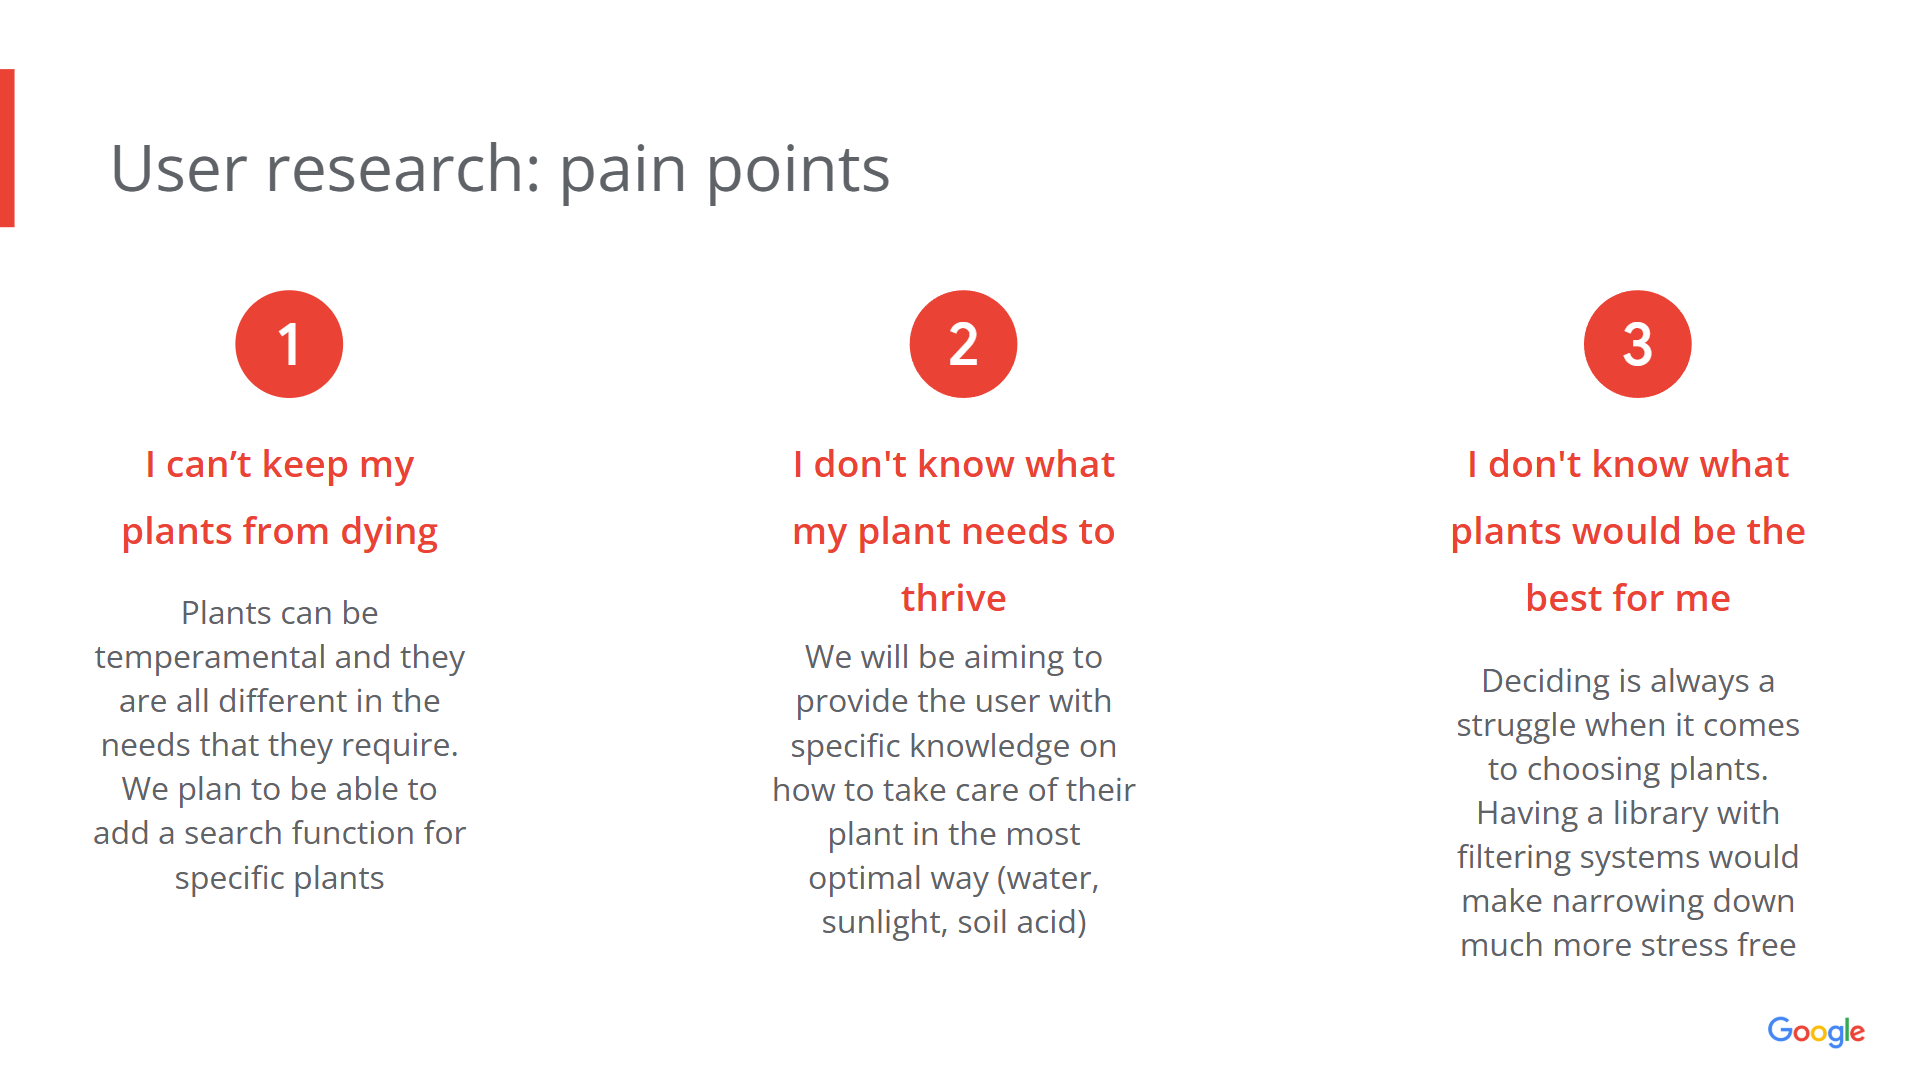Select text 'much more stress free'
The image size is (1919, 1078).
pos(1628,945)
